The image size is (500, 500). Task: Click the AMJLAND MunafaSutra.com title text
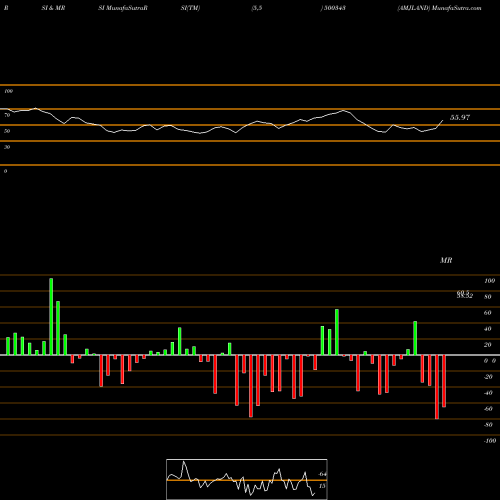point(439,8)
